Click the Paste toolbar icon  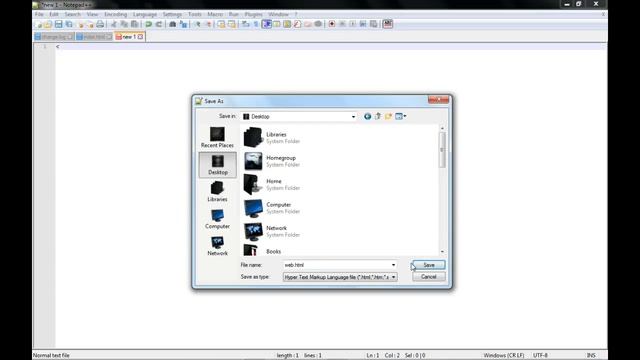(134, 24)
